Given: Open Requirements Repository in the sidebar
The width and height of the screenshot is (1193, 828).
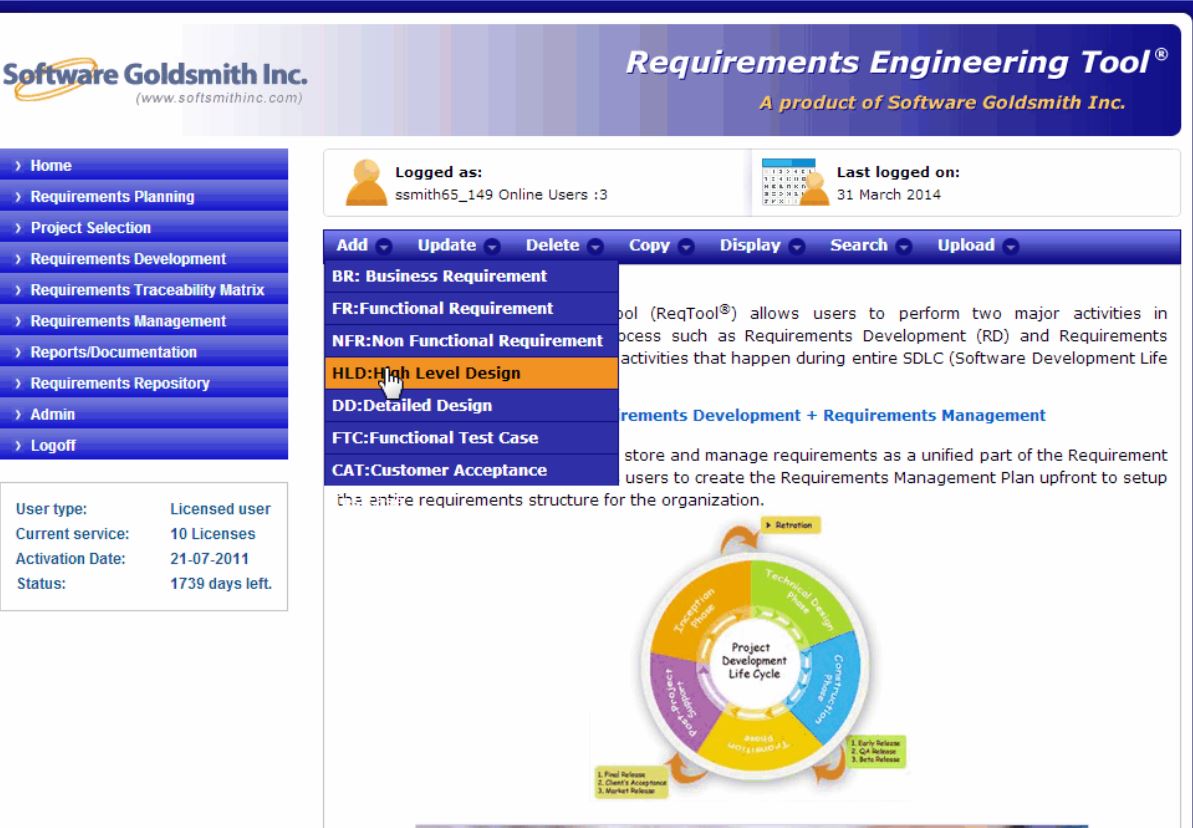Looking at the screenshot, I should click(144, 384).
